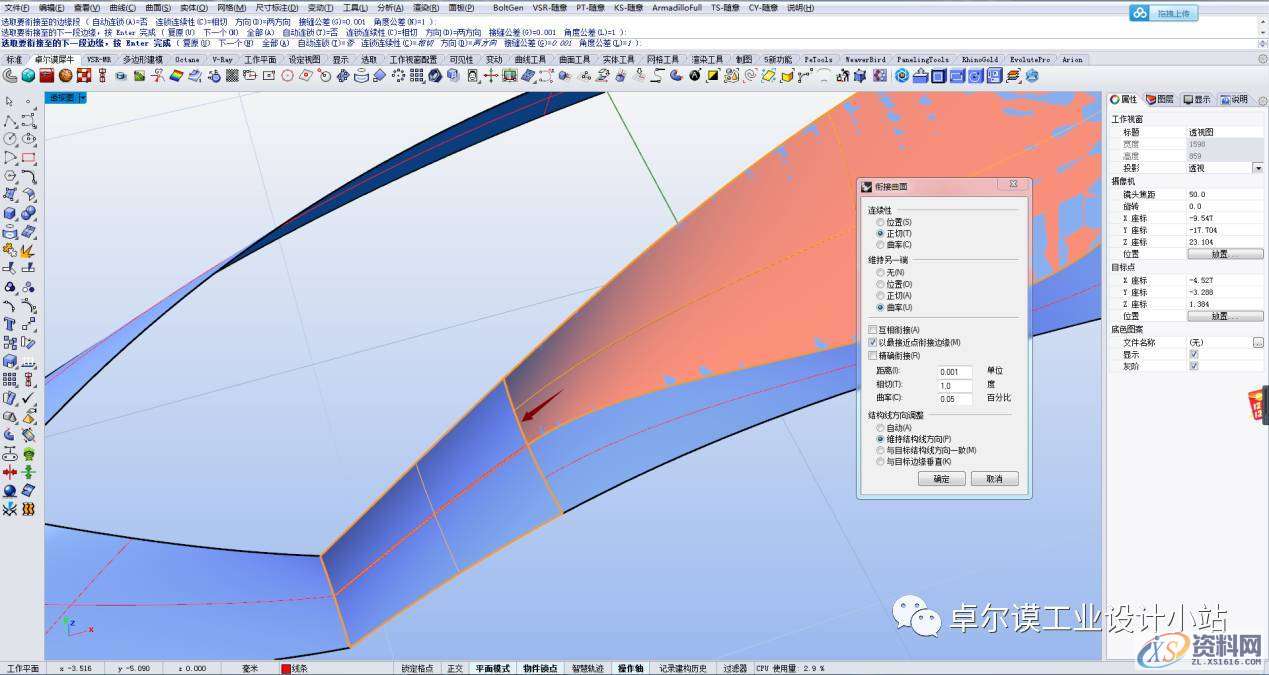Select 曲率(C) continuity radio button

coord(880,244)
